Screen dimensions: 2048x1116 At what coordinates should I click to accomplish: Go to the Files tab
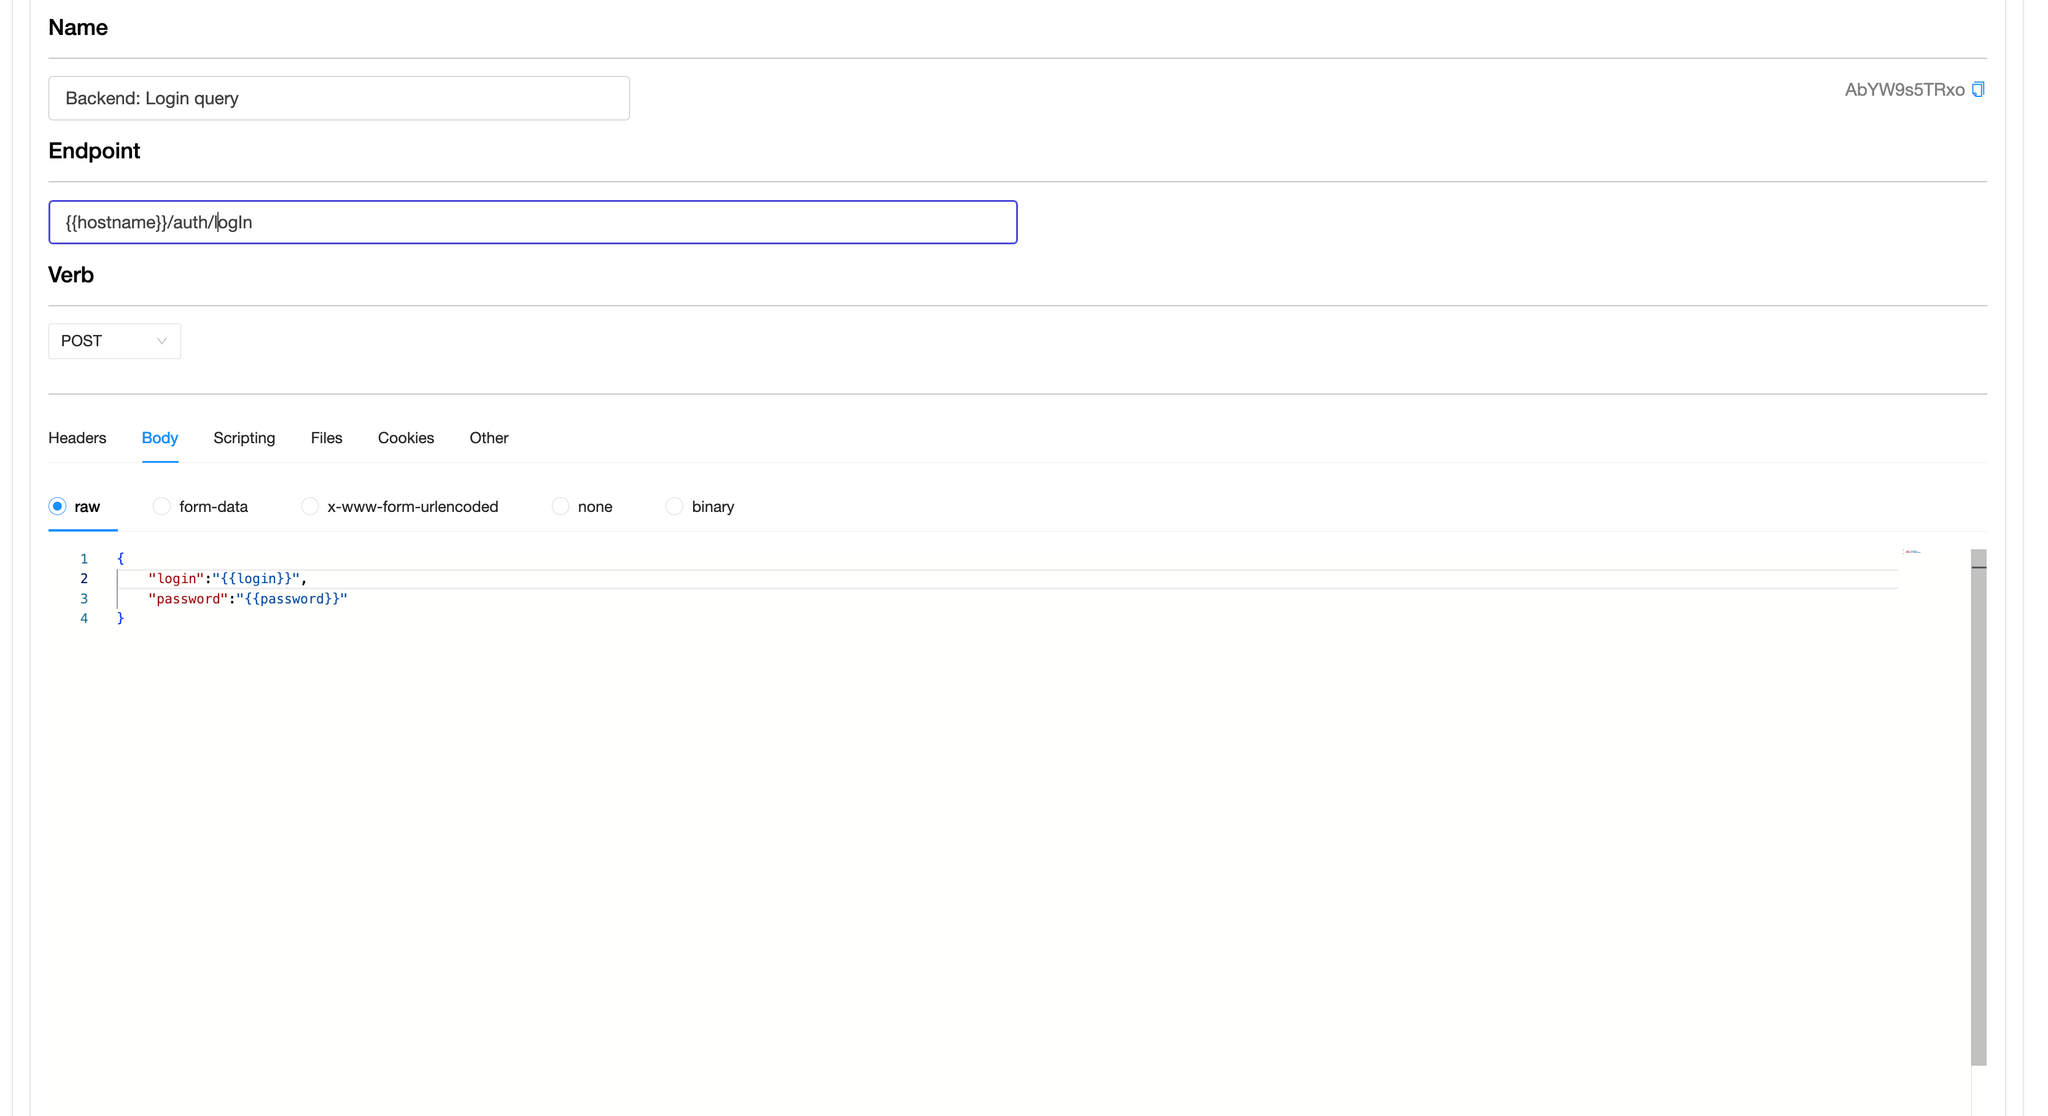(x=326, y=438)
